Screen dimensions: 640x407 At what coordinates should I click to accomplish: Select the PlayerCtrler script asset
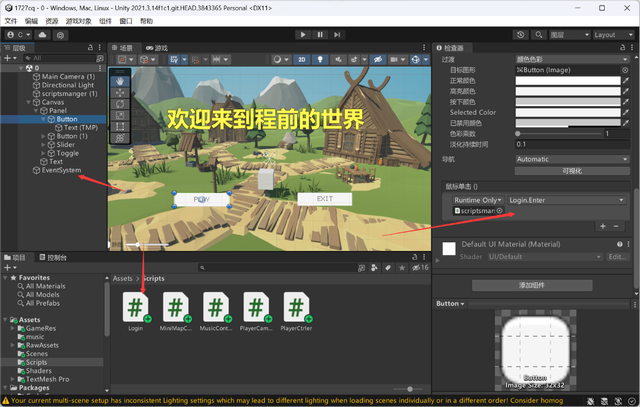296,311
